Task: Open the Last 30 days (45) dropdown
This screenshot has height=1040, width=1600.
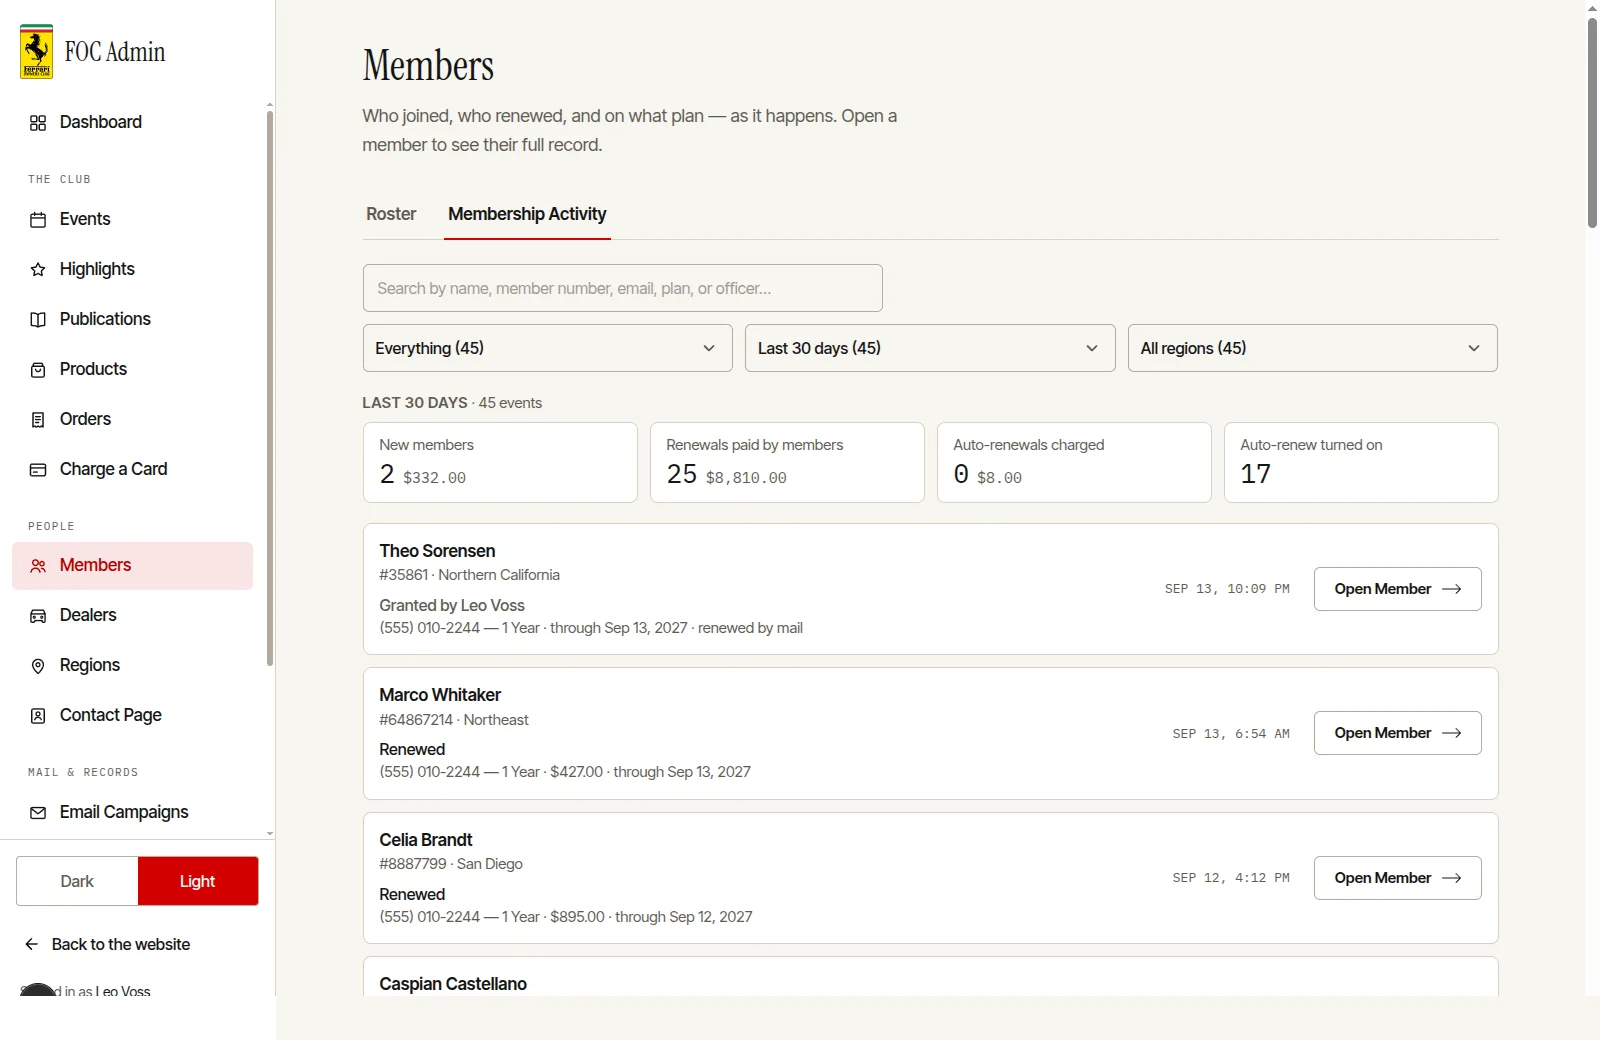Action: coord(930,348)
